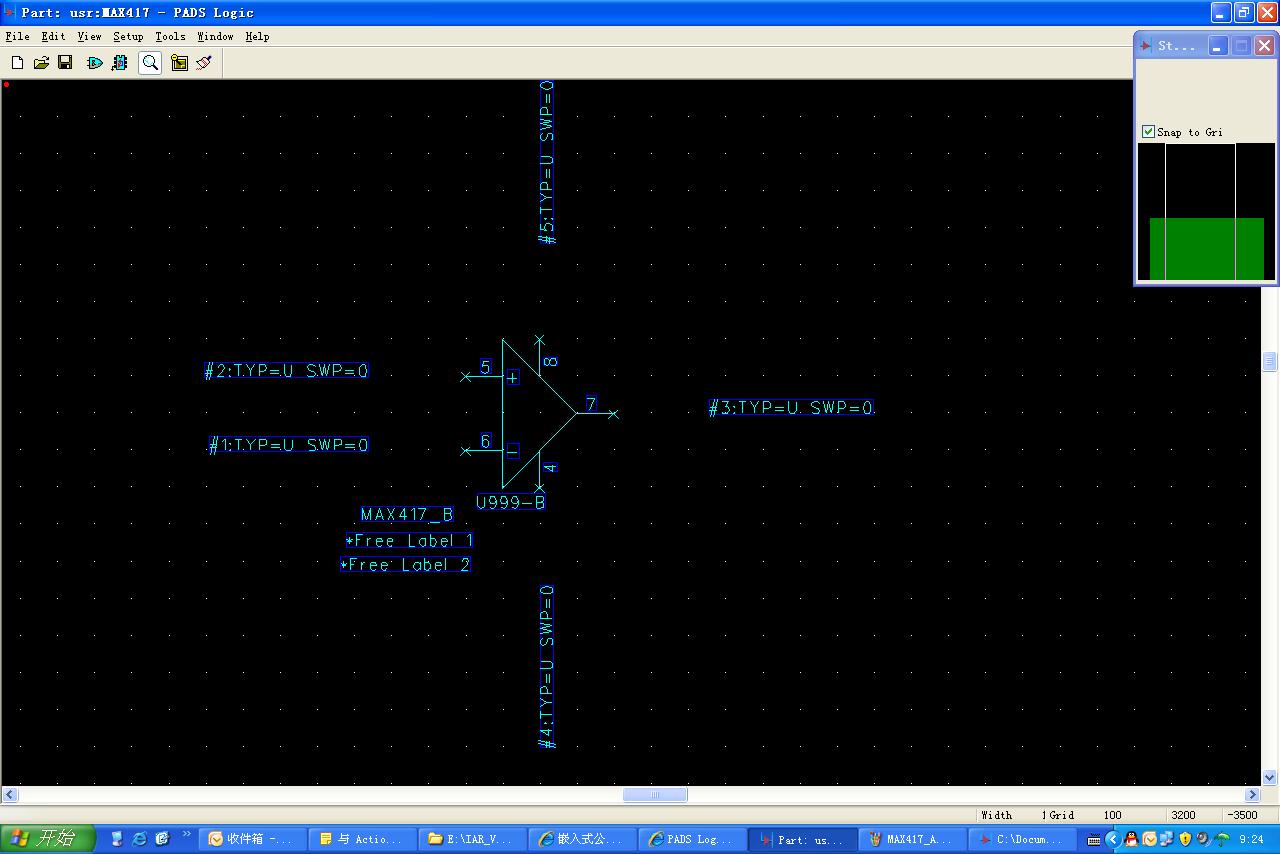
Task: Click the horizontal scrollbar left arrow
Action: [x=9, y=795]
